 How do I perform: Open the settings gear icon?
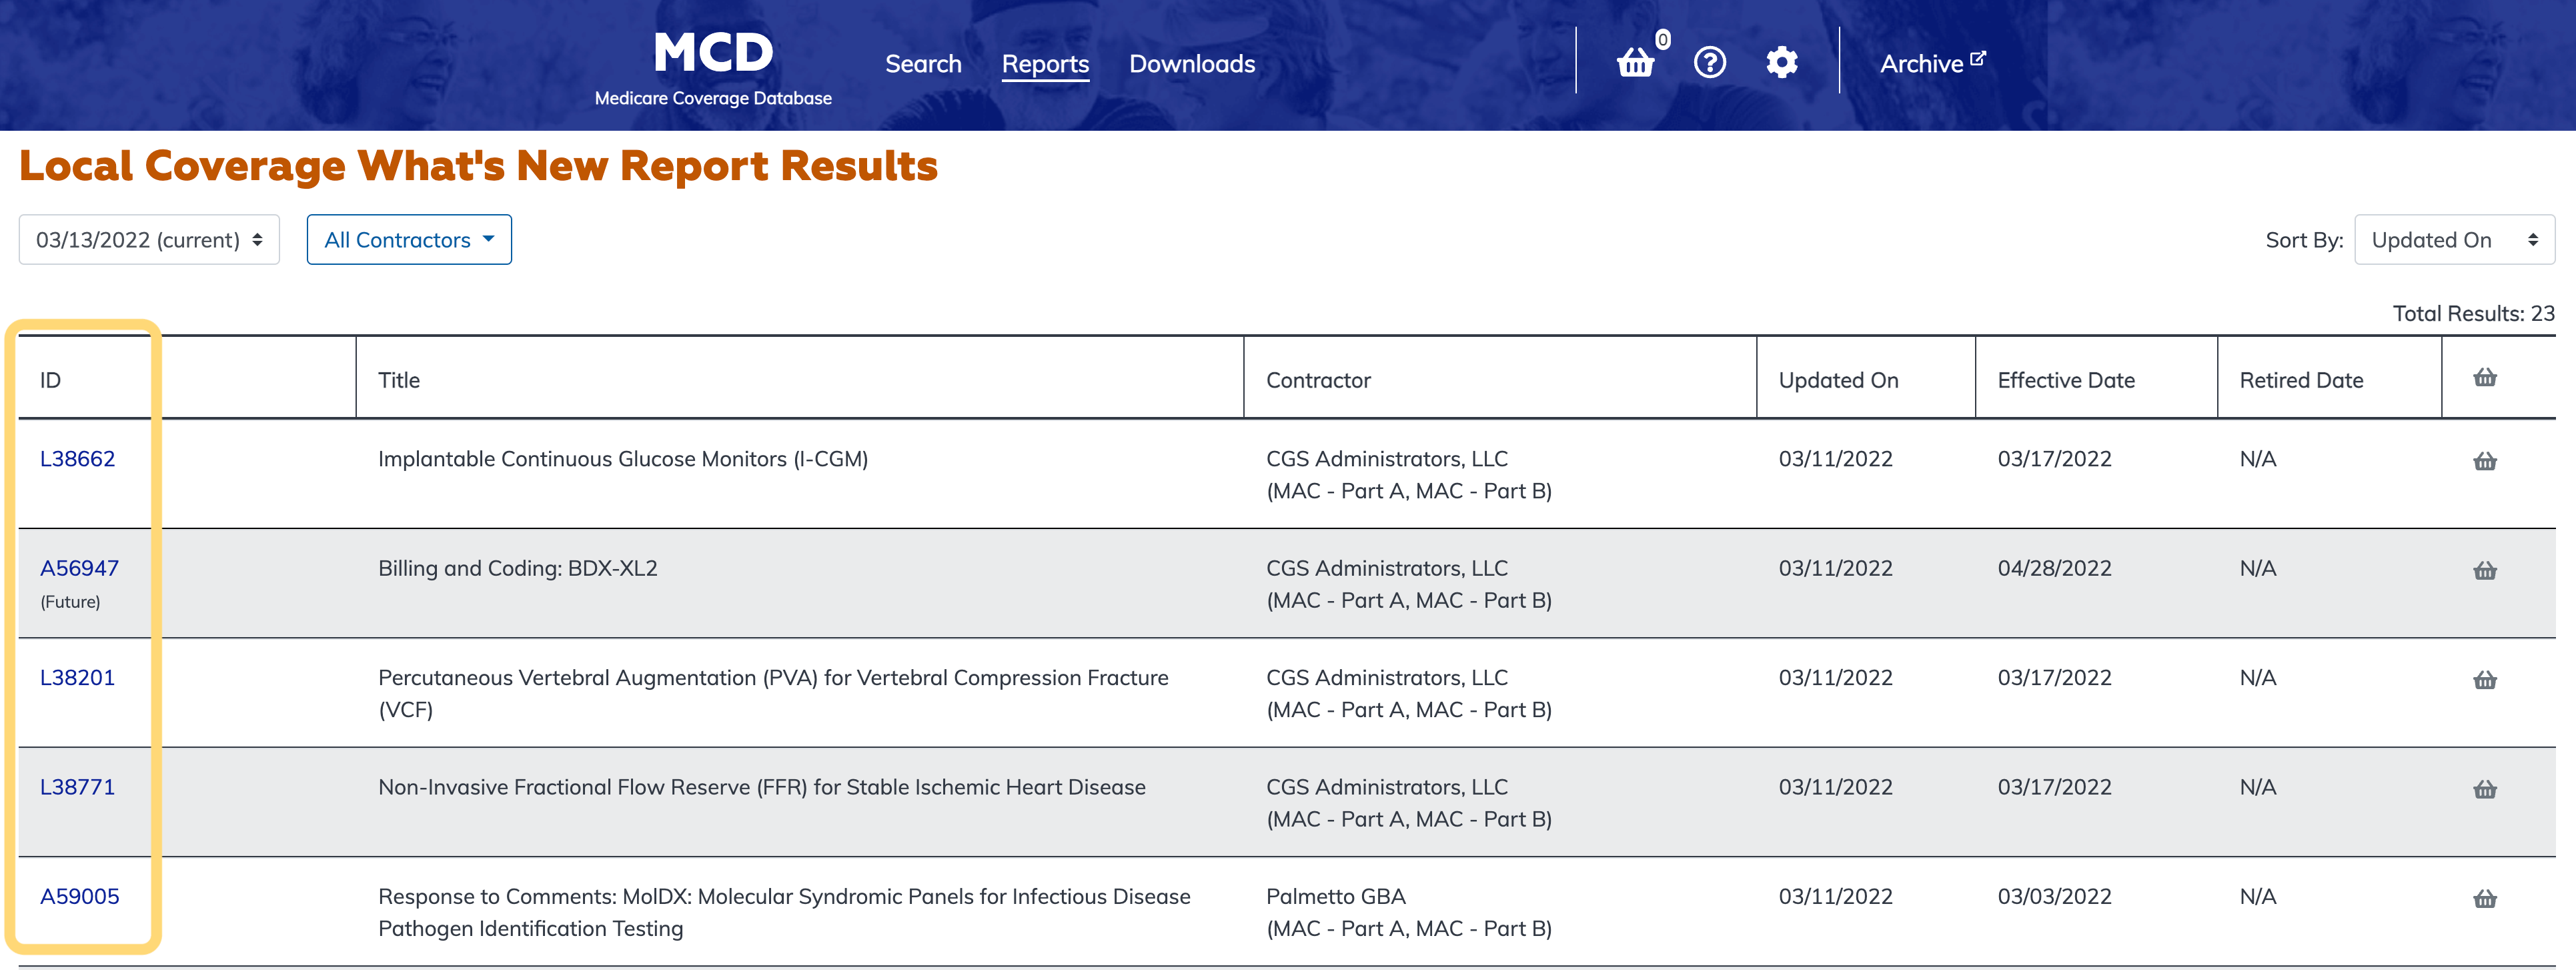pyautogui.click(x=1781, y=63)
